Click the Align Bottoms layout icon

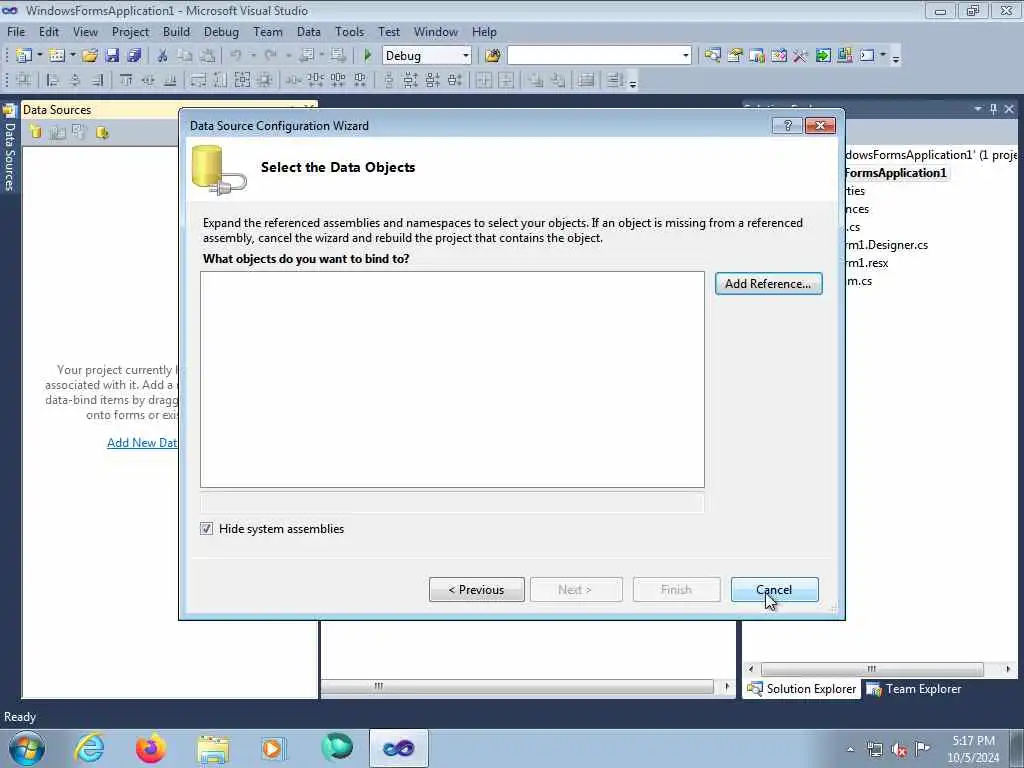coord(170,80)
